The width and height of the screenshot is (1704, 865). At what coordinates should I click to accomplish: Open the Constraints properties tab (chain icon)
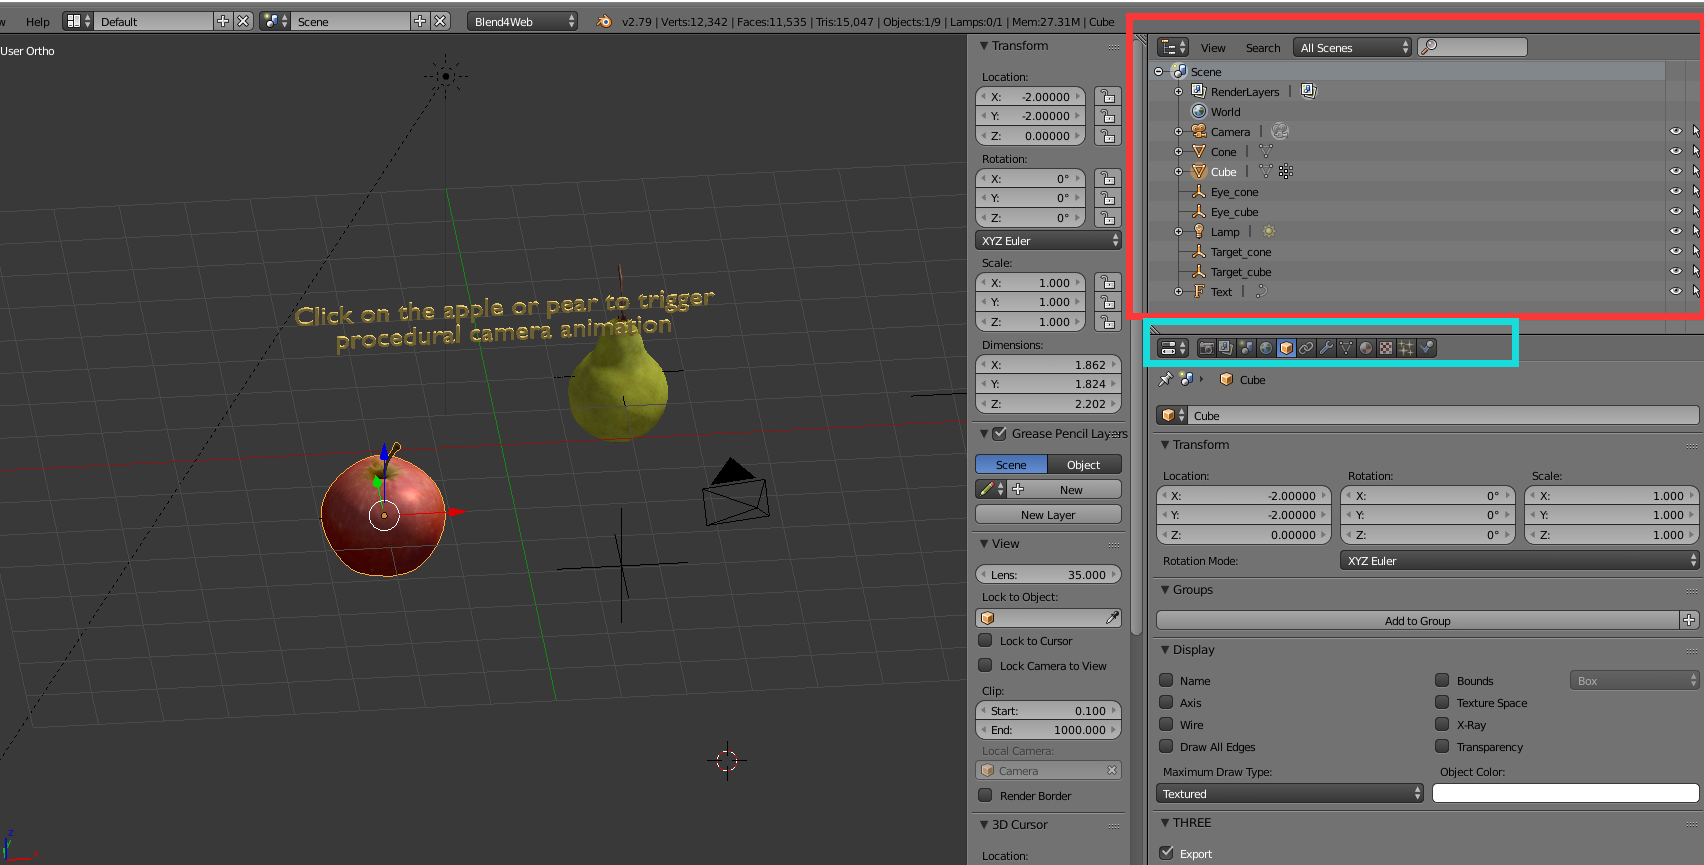click(1306, 348)
